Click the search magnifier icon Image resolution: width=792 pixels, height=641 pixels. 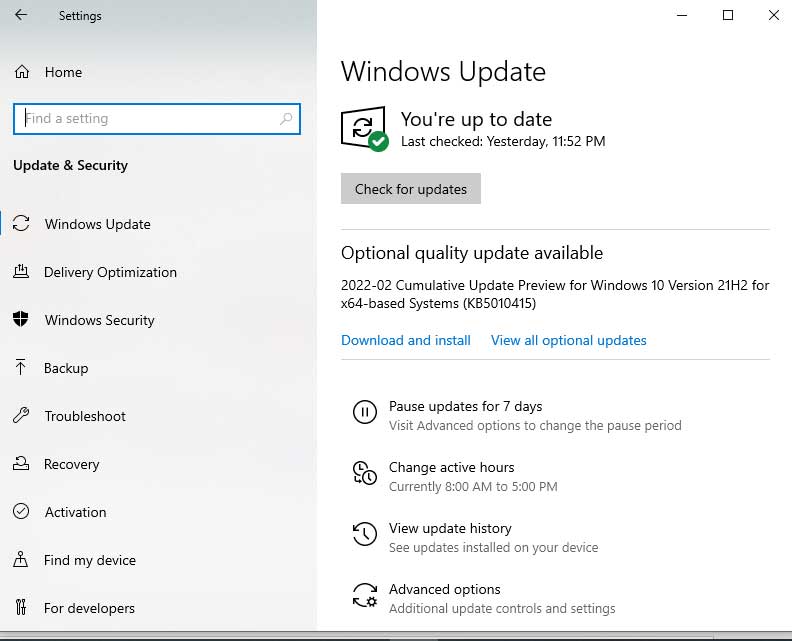click(286, 119)
